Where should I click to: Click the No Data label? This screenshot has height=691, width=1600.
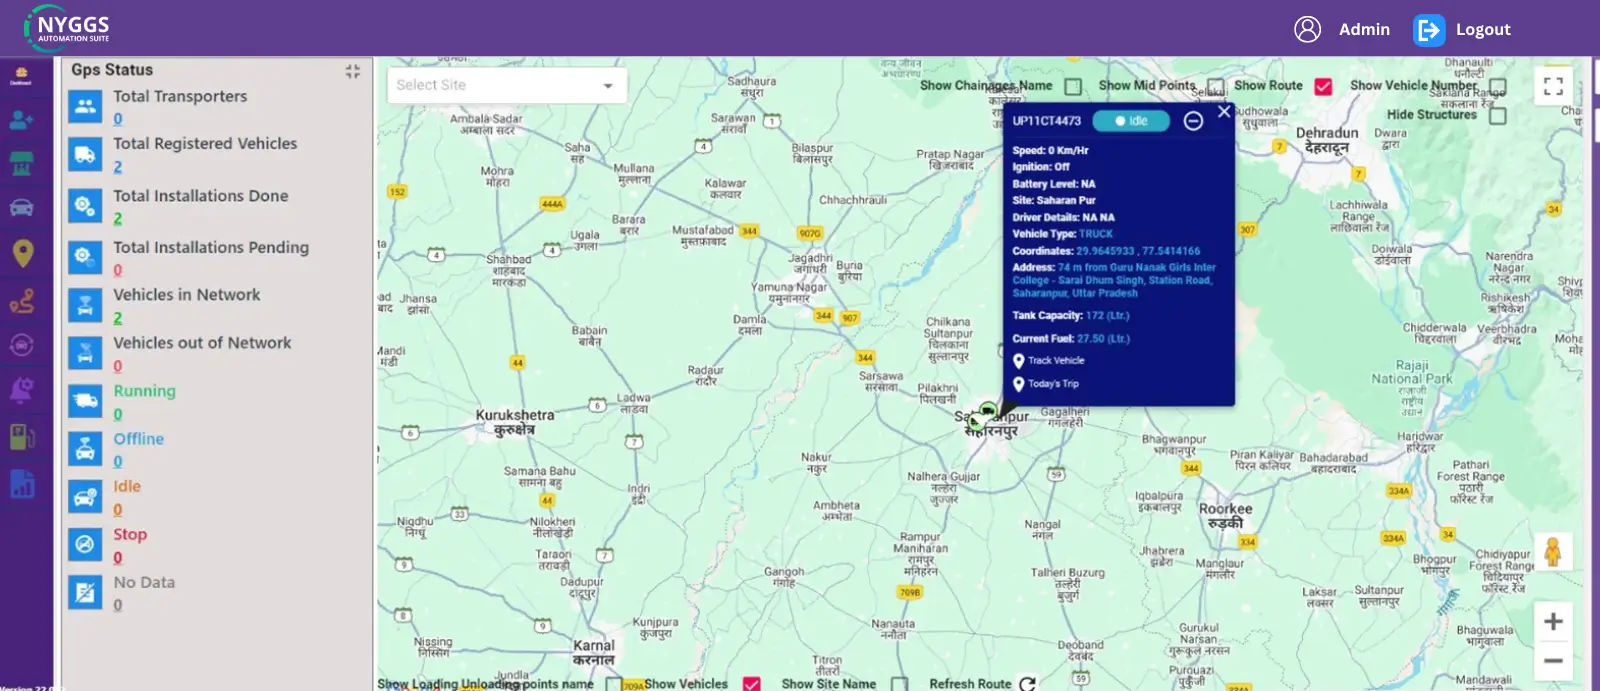pyautogui.click(x=144, y=583)
